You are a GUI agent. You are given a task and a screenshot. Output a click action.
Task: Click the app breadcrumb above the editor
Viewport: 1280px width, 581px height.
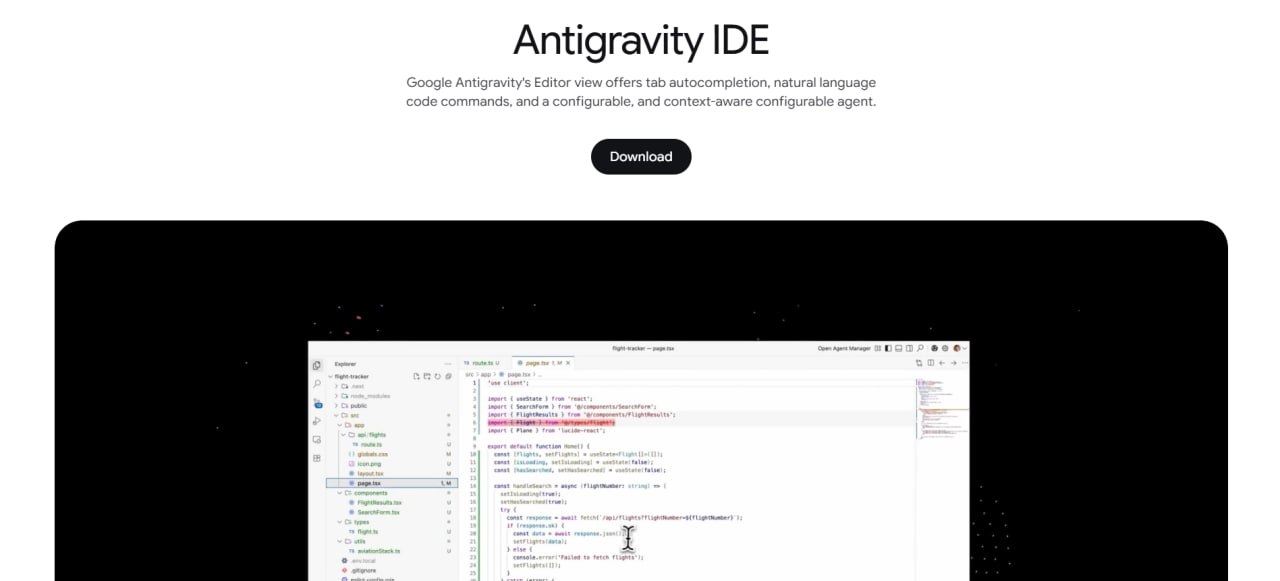coord(486,375)
